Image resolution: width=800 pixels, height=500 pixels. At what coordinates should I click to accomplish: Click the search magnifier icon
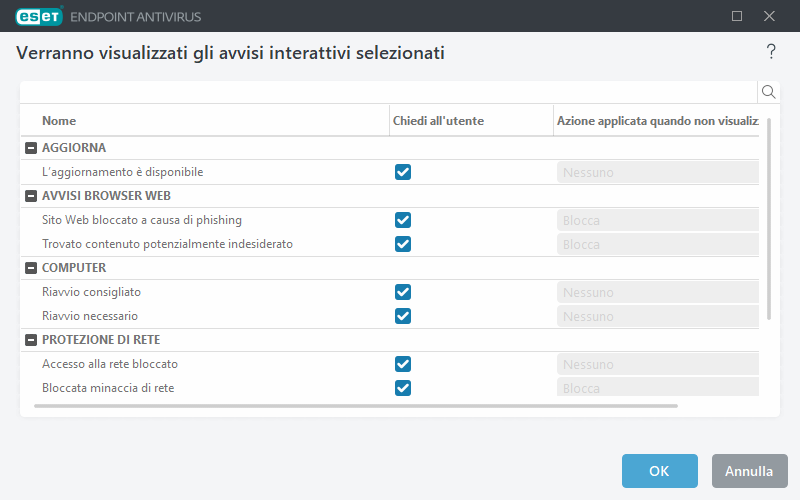(x=768, y=92)
